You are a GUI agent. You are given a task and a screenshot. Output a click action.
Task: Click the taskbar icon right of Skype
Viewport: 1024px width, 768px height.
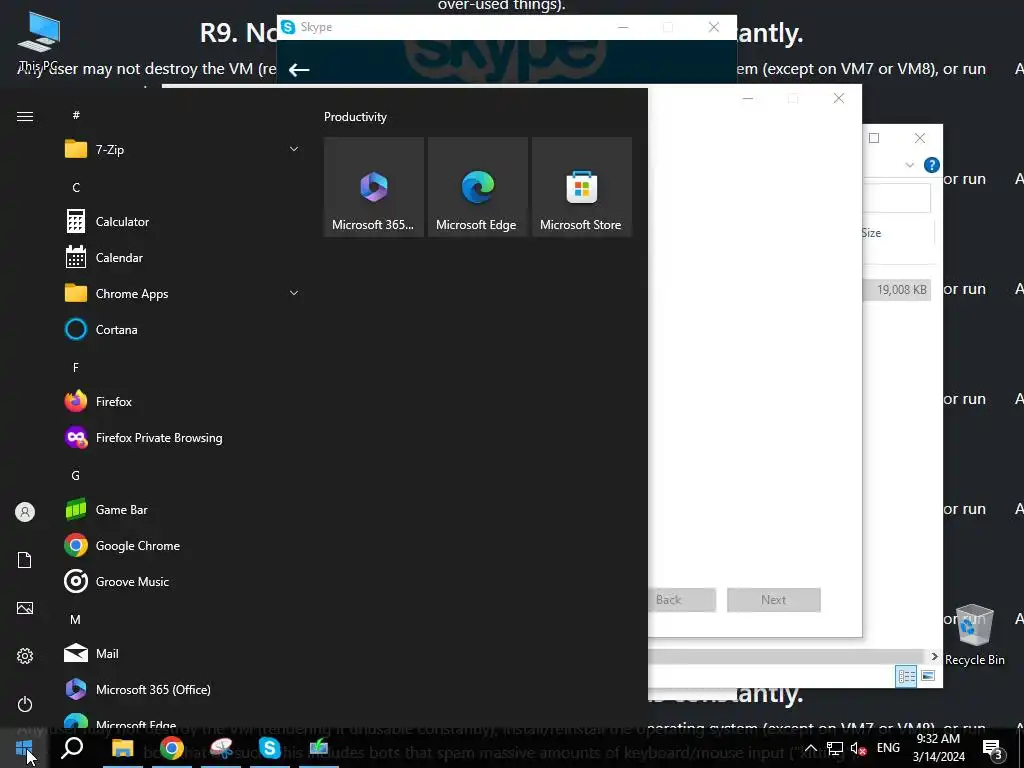[x=319, y=748]
